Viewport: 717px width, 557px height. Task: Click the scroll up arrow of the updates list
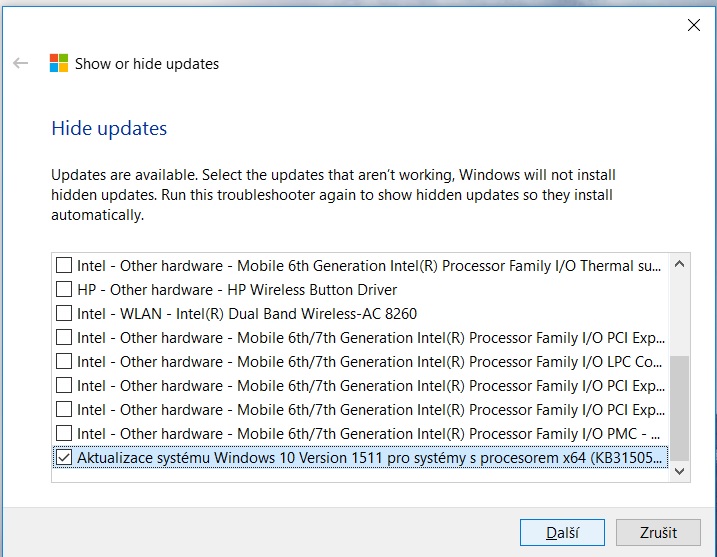(x=680, y=264)
